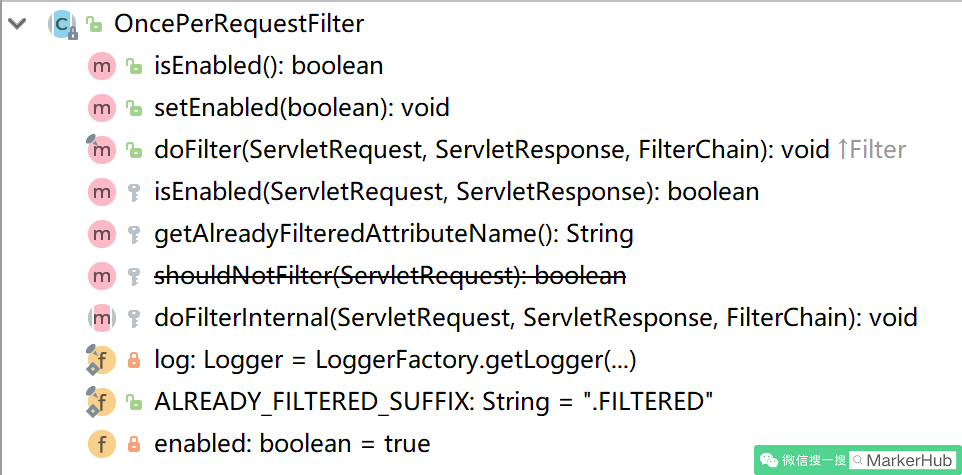Viewport: 962px width, 475px height.
Task: Click the public visibility icon beside ALREADY_FILTERED_SUFFIX
Action: [133, 402]
